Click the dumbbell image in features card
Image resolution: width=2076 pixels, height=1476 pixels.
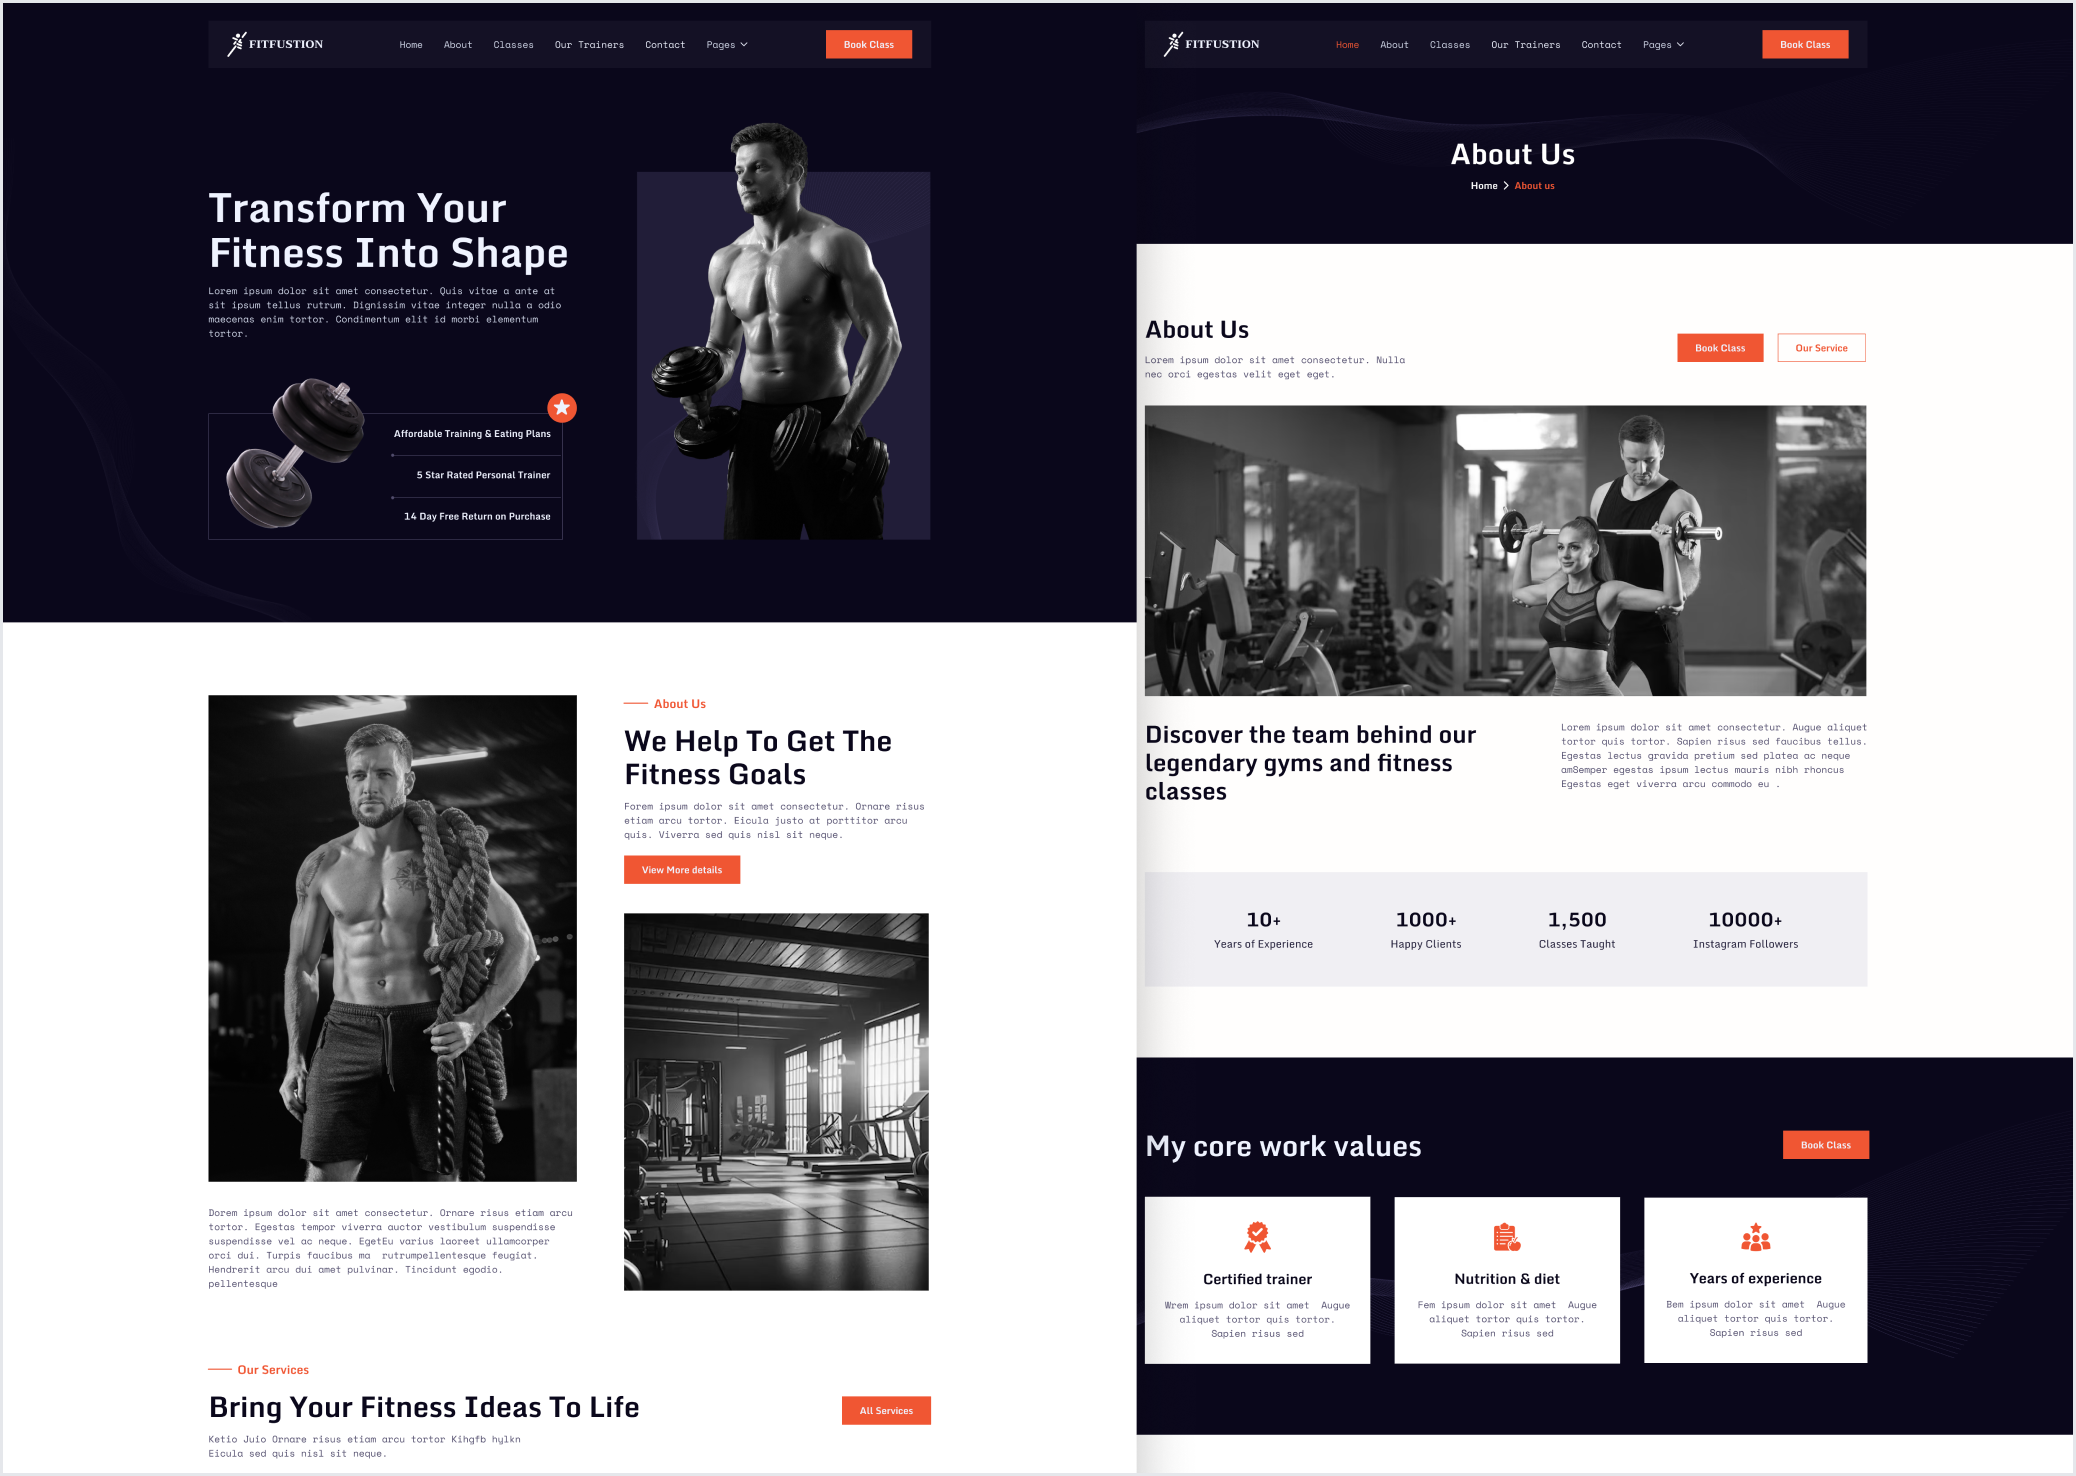[295, 452]
